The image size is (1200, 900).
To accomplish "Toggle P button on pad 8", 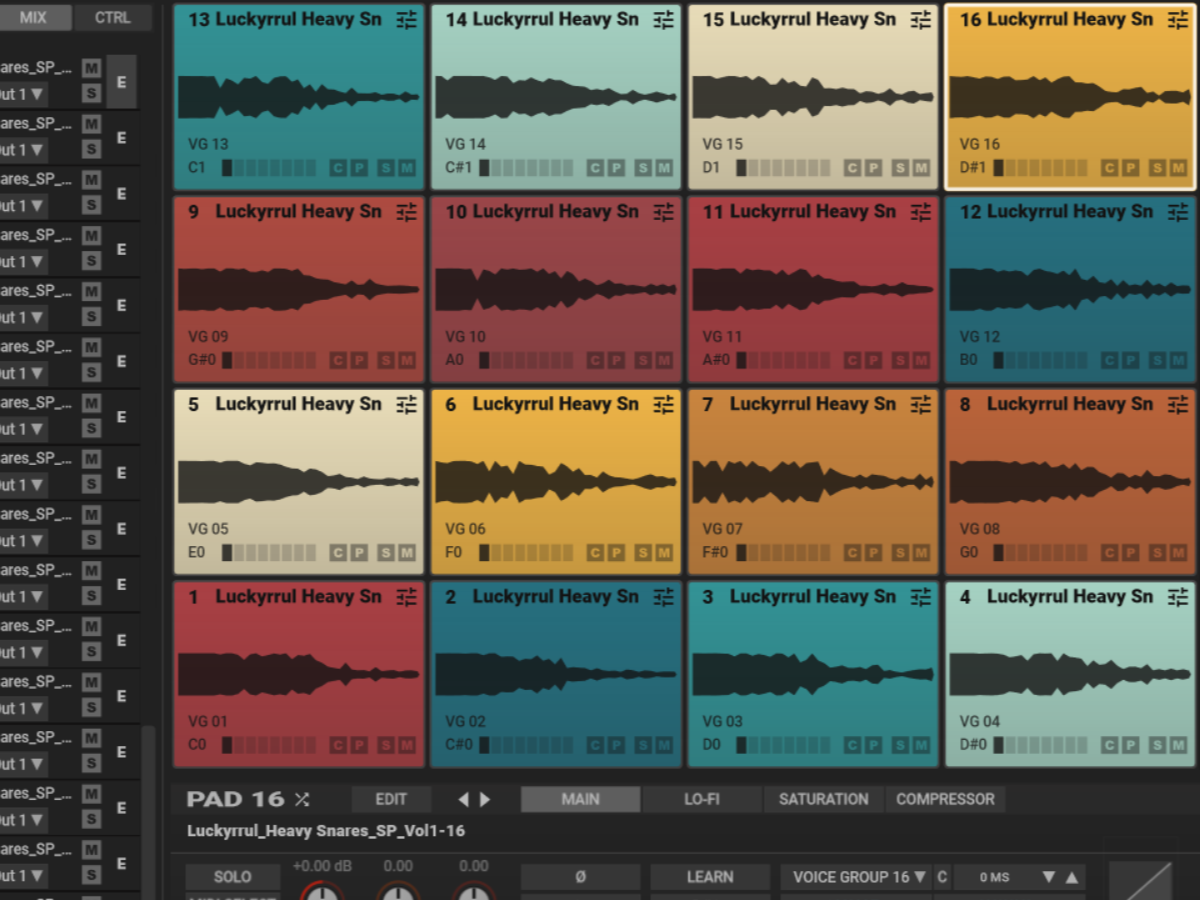I will tap(1130, 553).
